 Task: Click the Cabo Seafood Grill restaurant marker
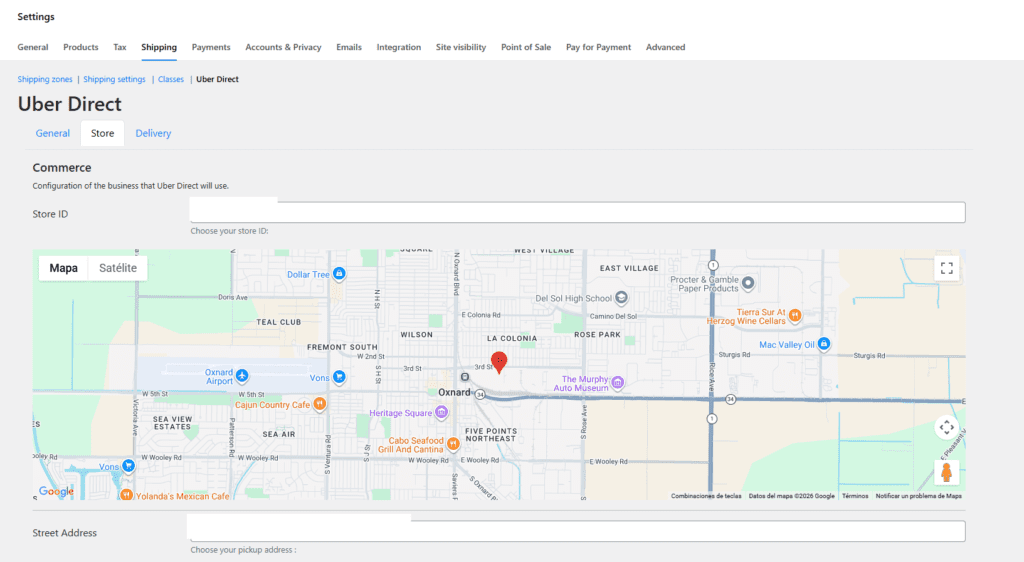453,445
